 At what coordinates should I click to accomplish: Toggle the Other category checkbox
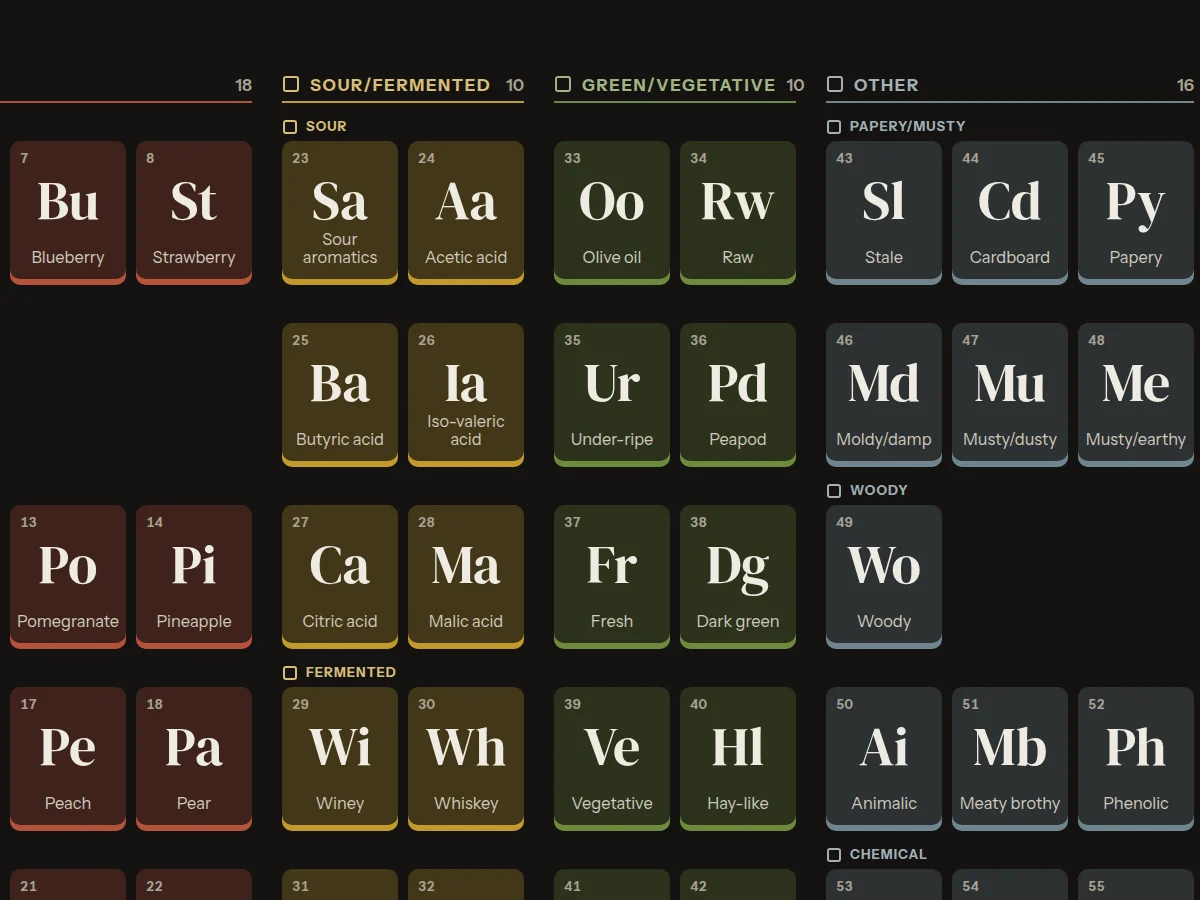coord(835,85)
